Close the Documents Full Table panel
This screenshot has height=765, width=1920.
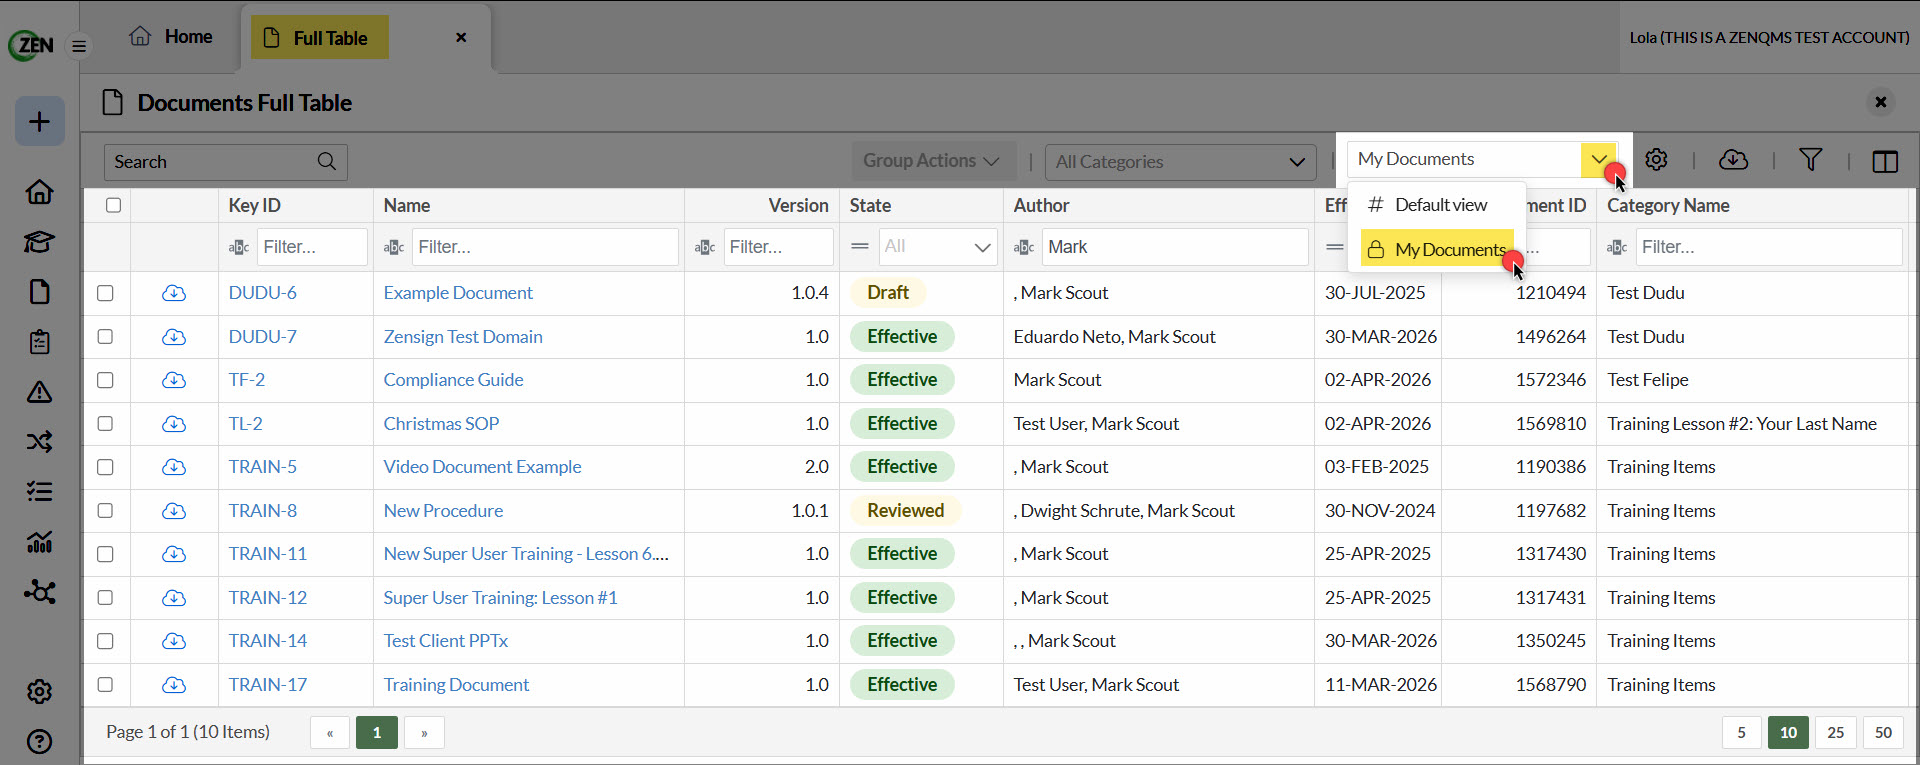click(x=1880, y=102)
